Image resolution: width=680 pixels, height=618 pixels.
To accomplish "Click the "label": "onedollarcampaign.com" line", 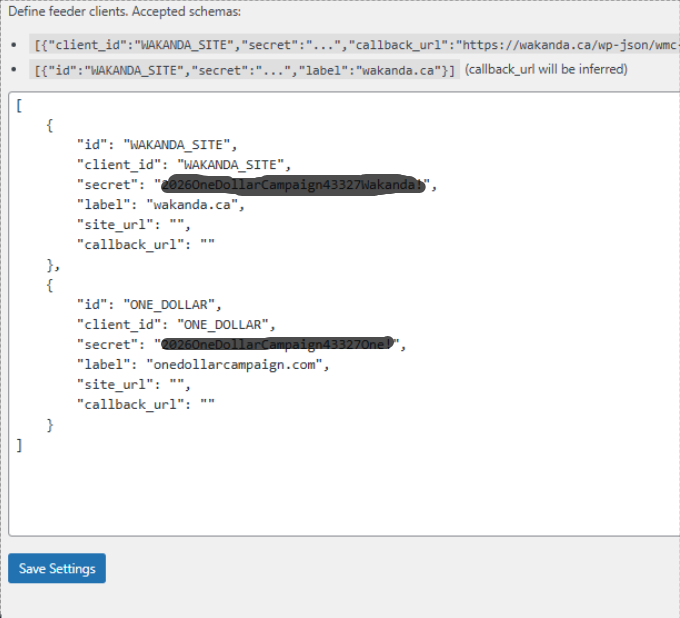I will click(x=203, y=365).
